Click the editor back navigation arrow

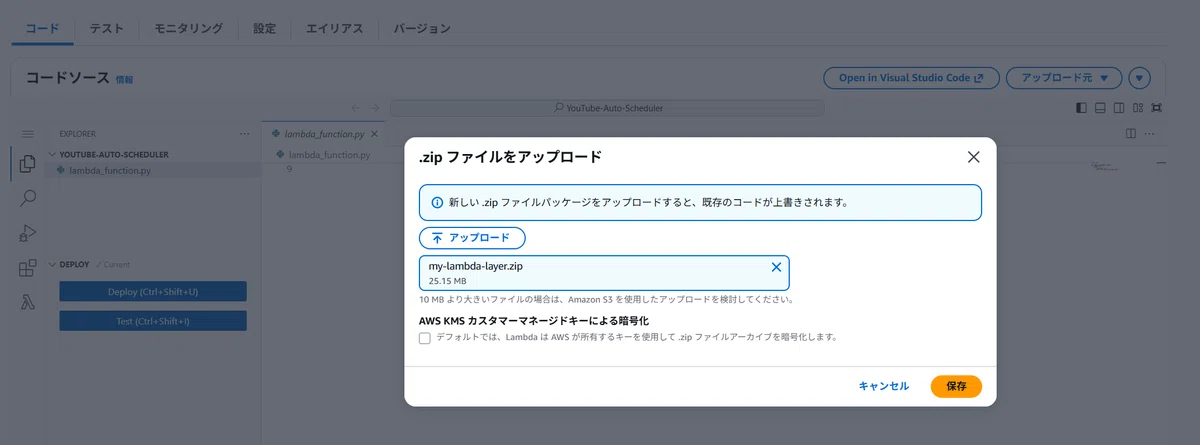click(x=355, y=108)
